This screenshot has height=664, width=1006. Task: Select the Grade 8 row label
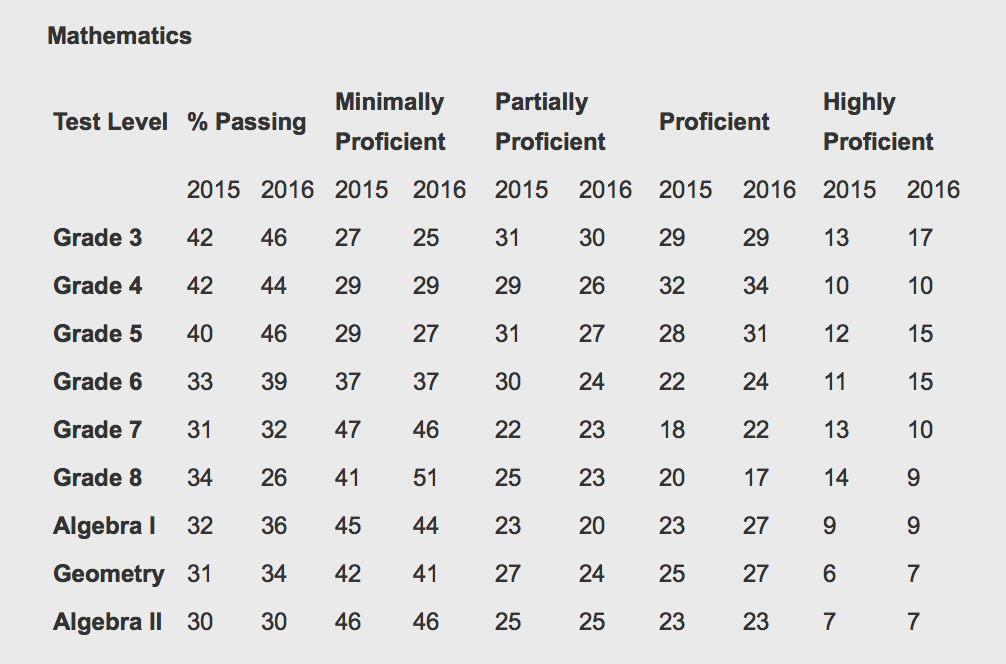(98, 477)
